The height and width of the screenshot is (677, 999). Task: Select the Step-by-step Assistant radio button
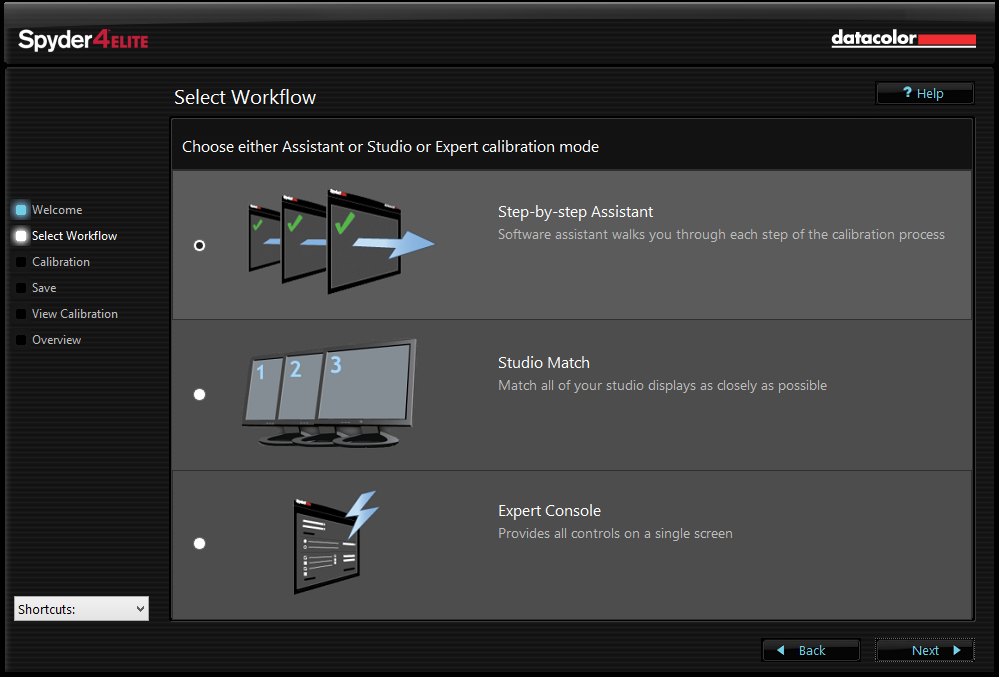coord(199,244)
